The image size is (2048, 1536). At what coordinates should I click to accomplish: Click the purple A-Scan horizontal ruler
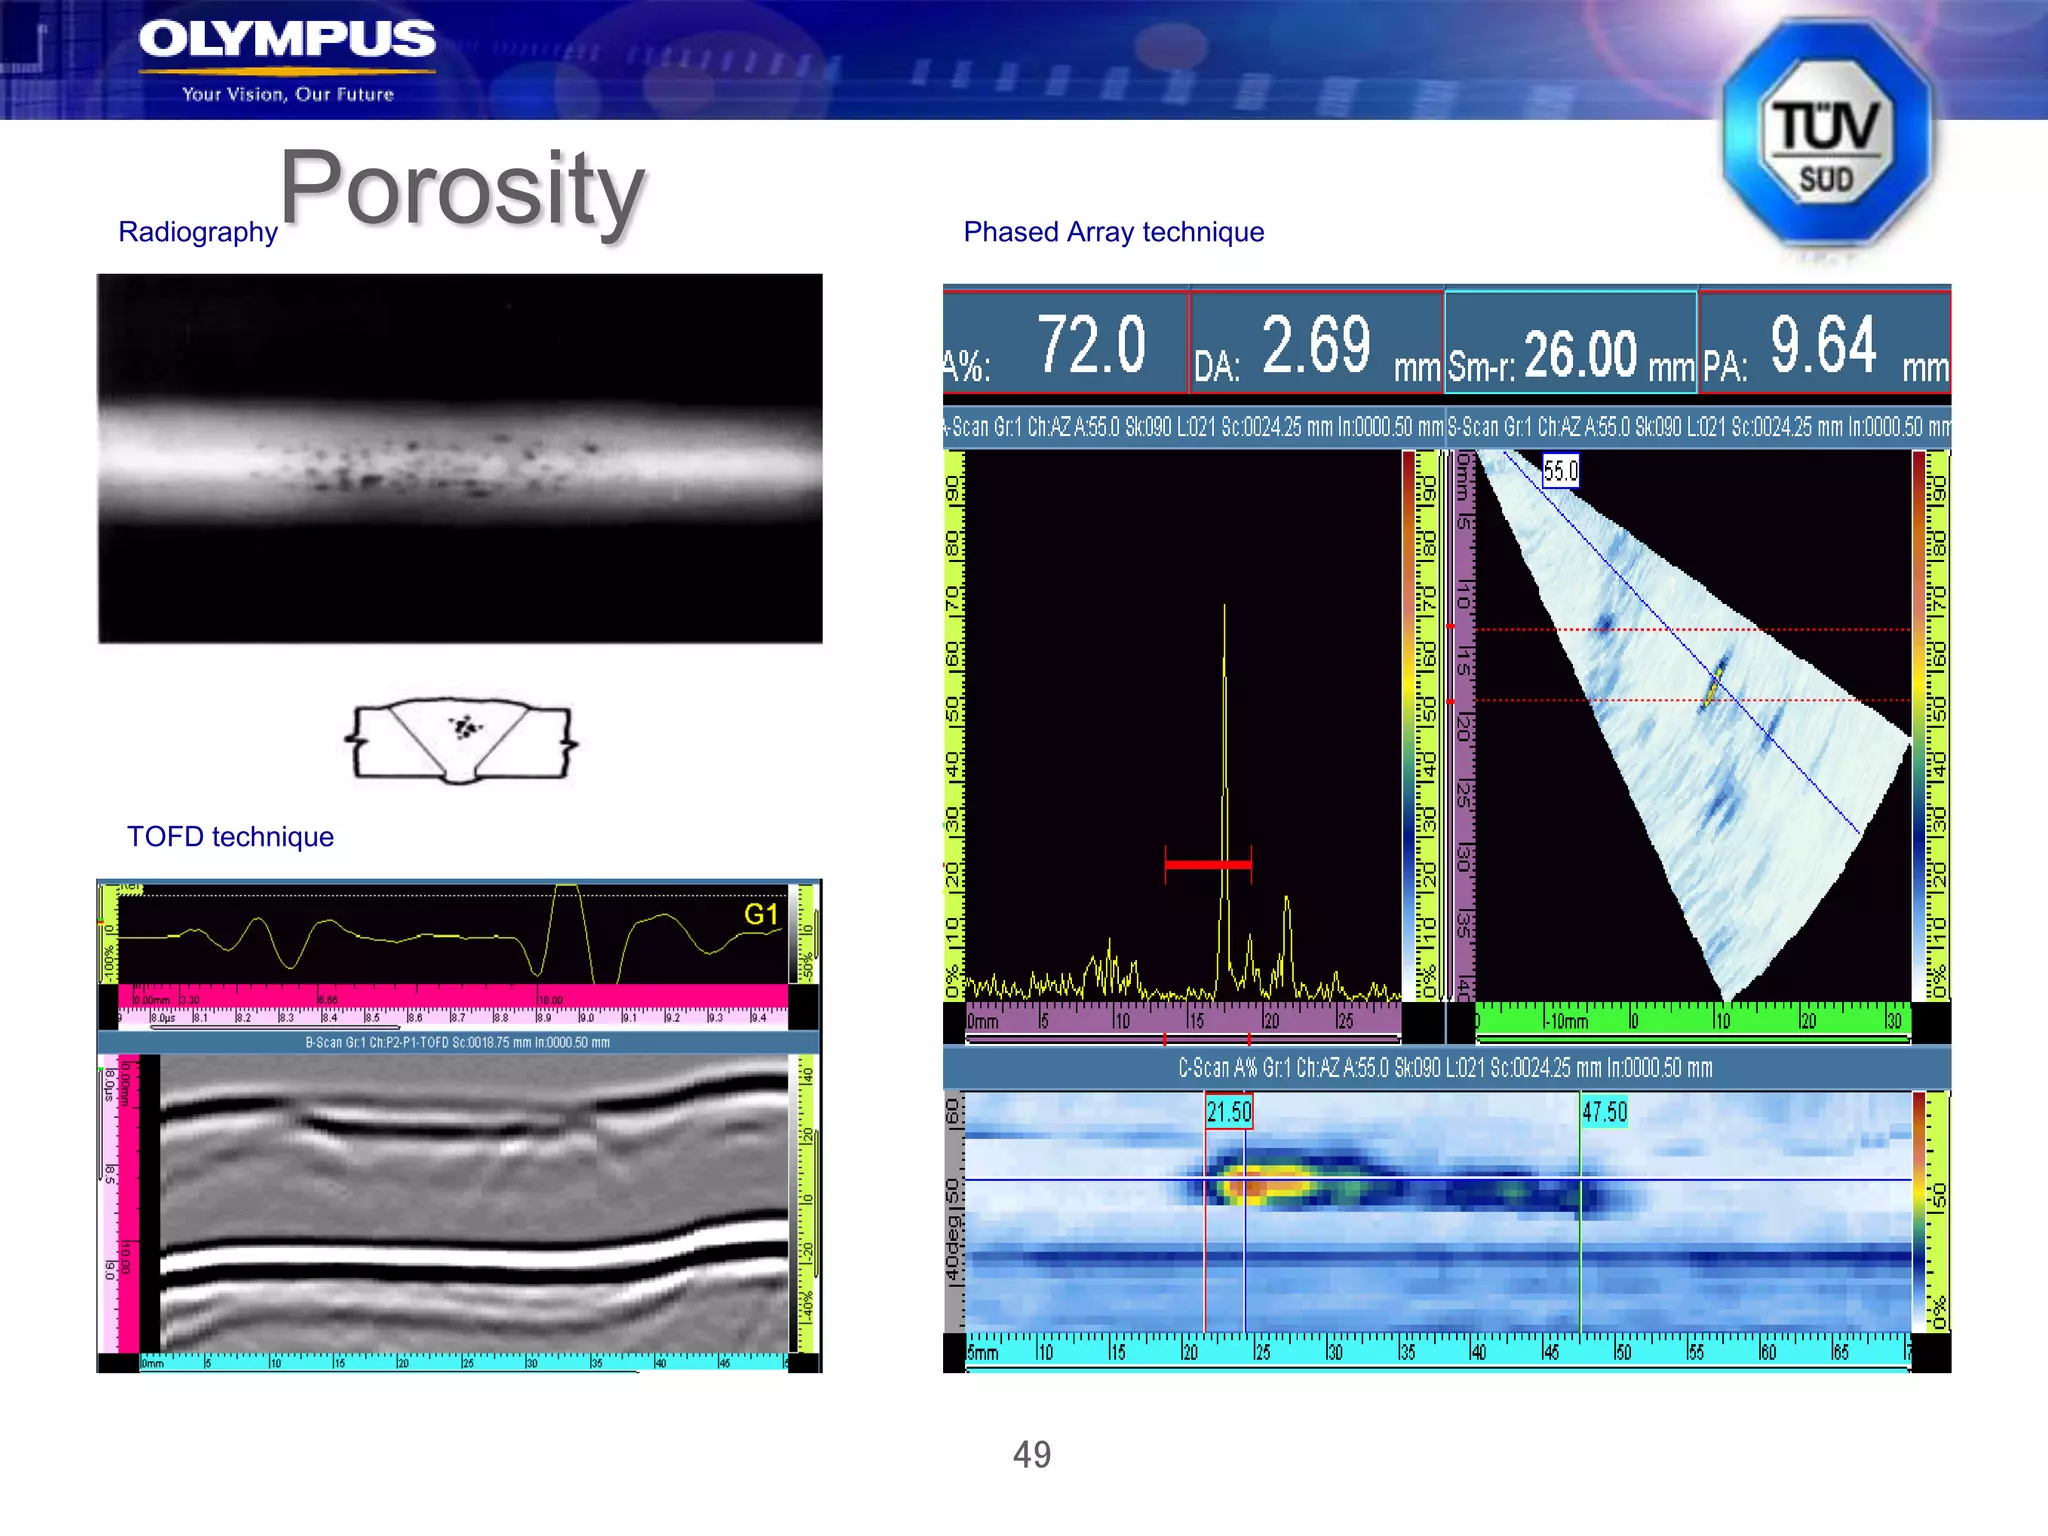[x=1183, y=1020]
